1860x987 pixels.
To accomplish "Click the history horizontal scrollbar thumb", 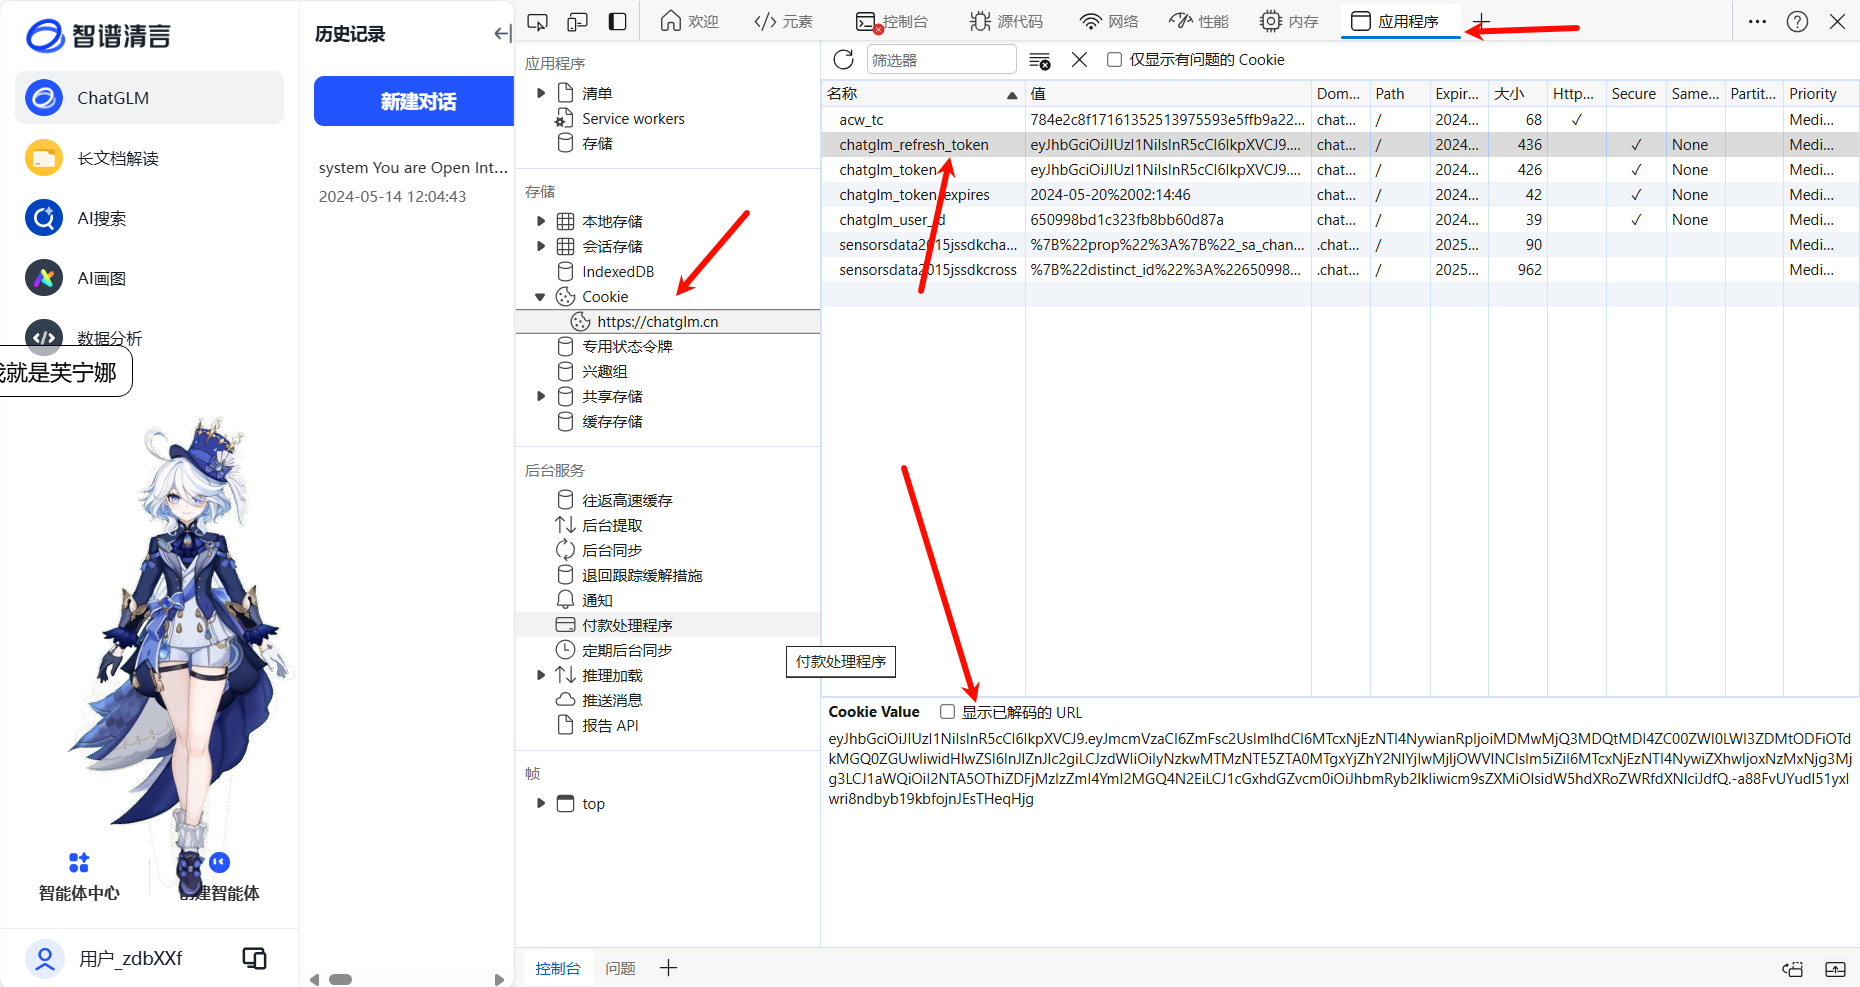I will (341, 980).
